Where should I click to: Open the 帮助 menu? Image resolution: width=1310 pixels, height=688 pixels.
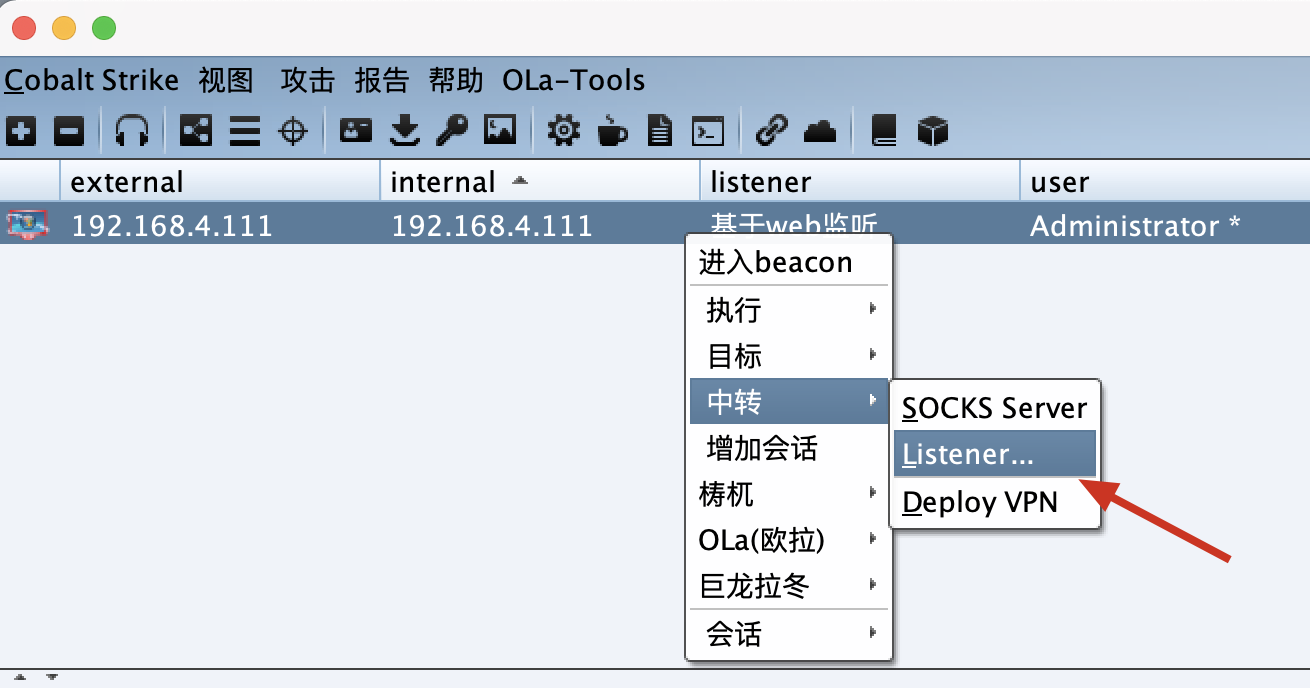(456, 80)
